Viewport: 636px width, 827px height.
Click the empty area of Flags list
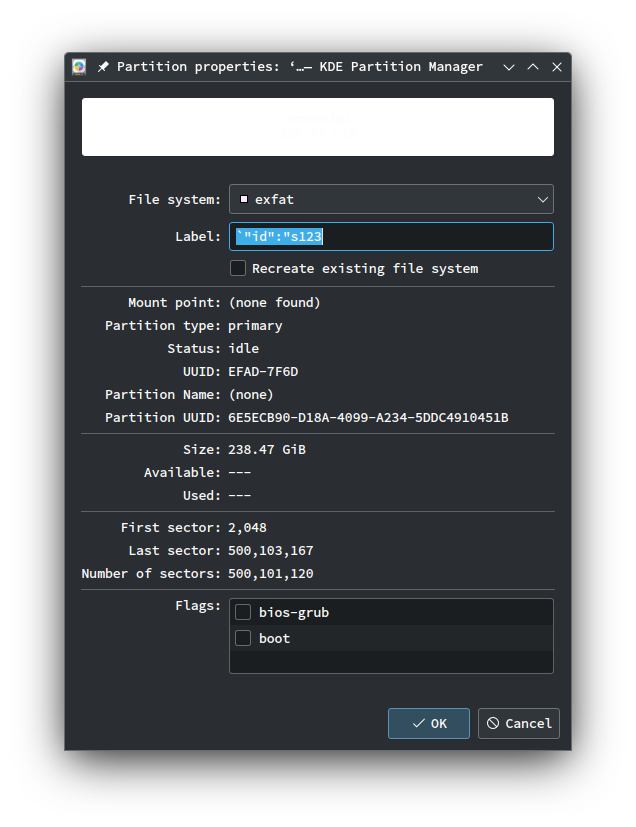tap(391, 662)
